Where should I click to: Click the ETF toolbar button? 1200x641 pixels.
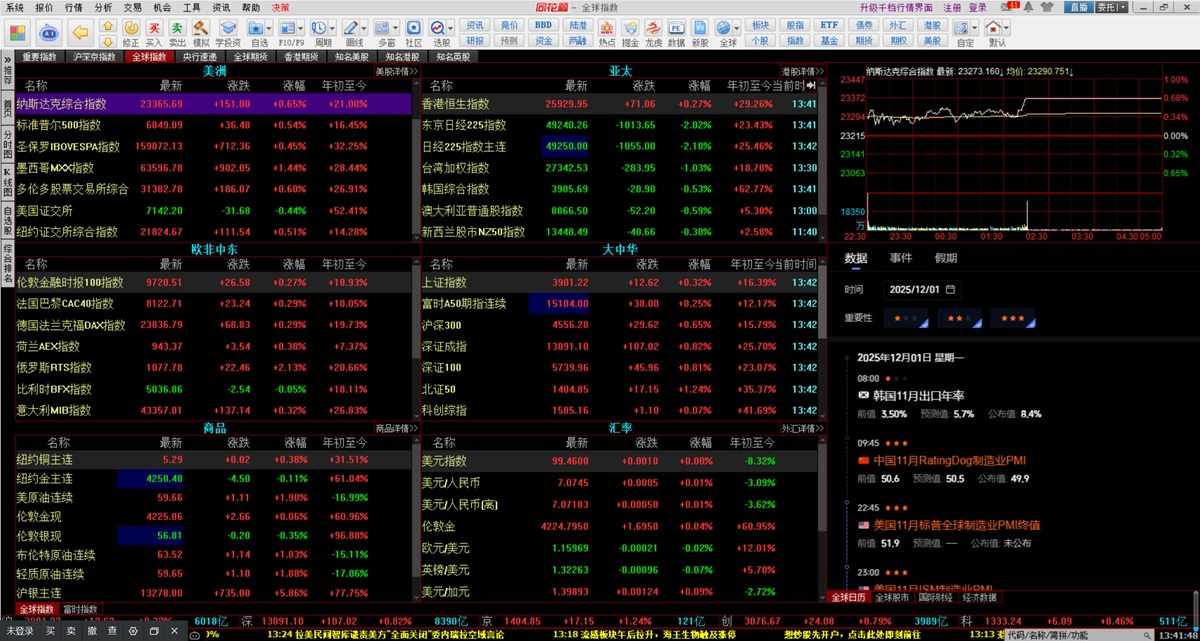pos(829,24)
